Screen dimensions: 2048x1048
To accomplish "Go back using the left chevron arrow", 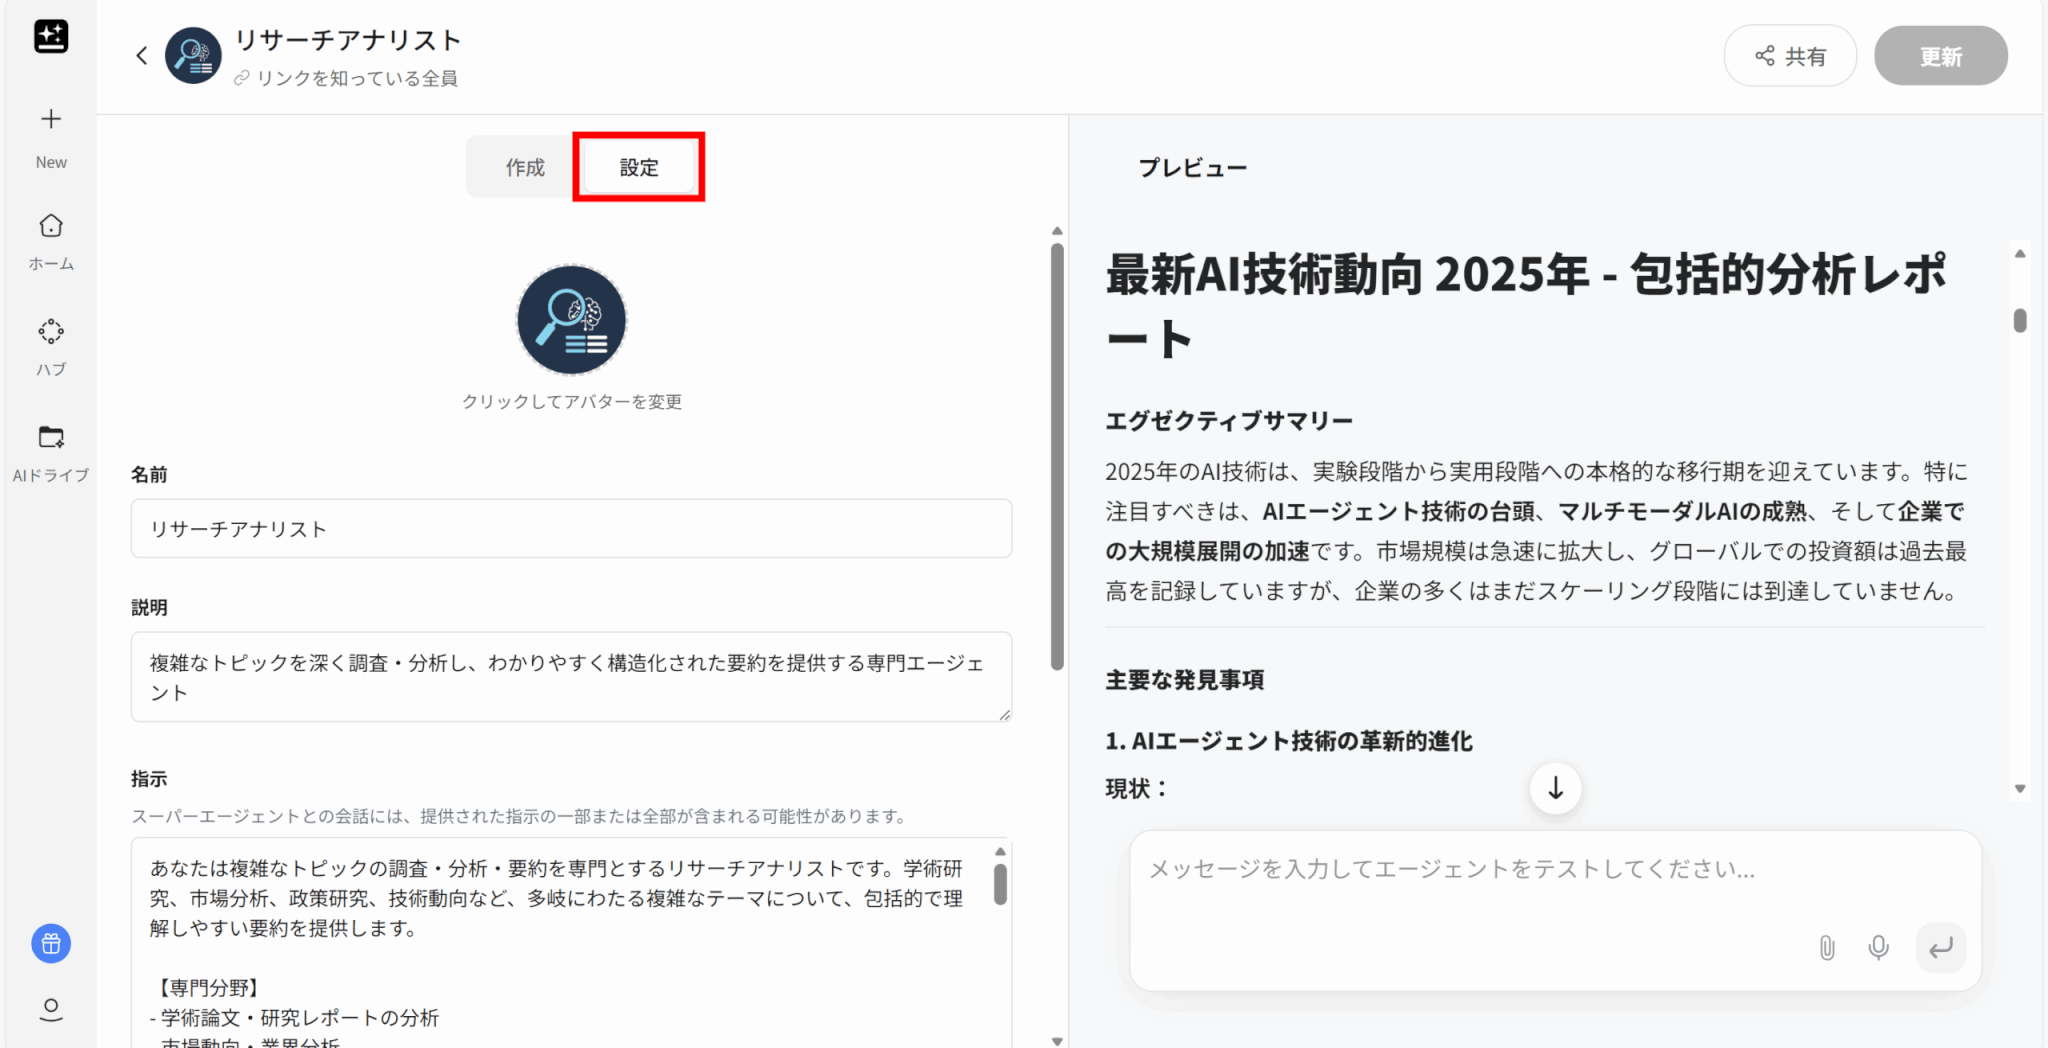I will point(142,56).
